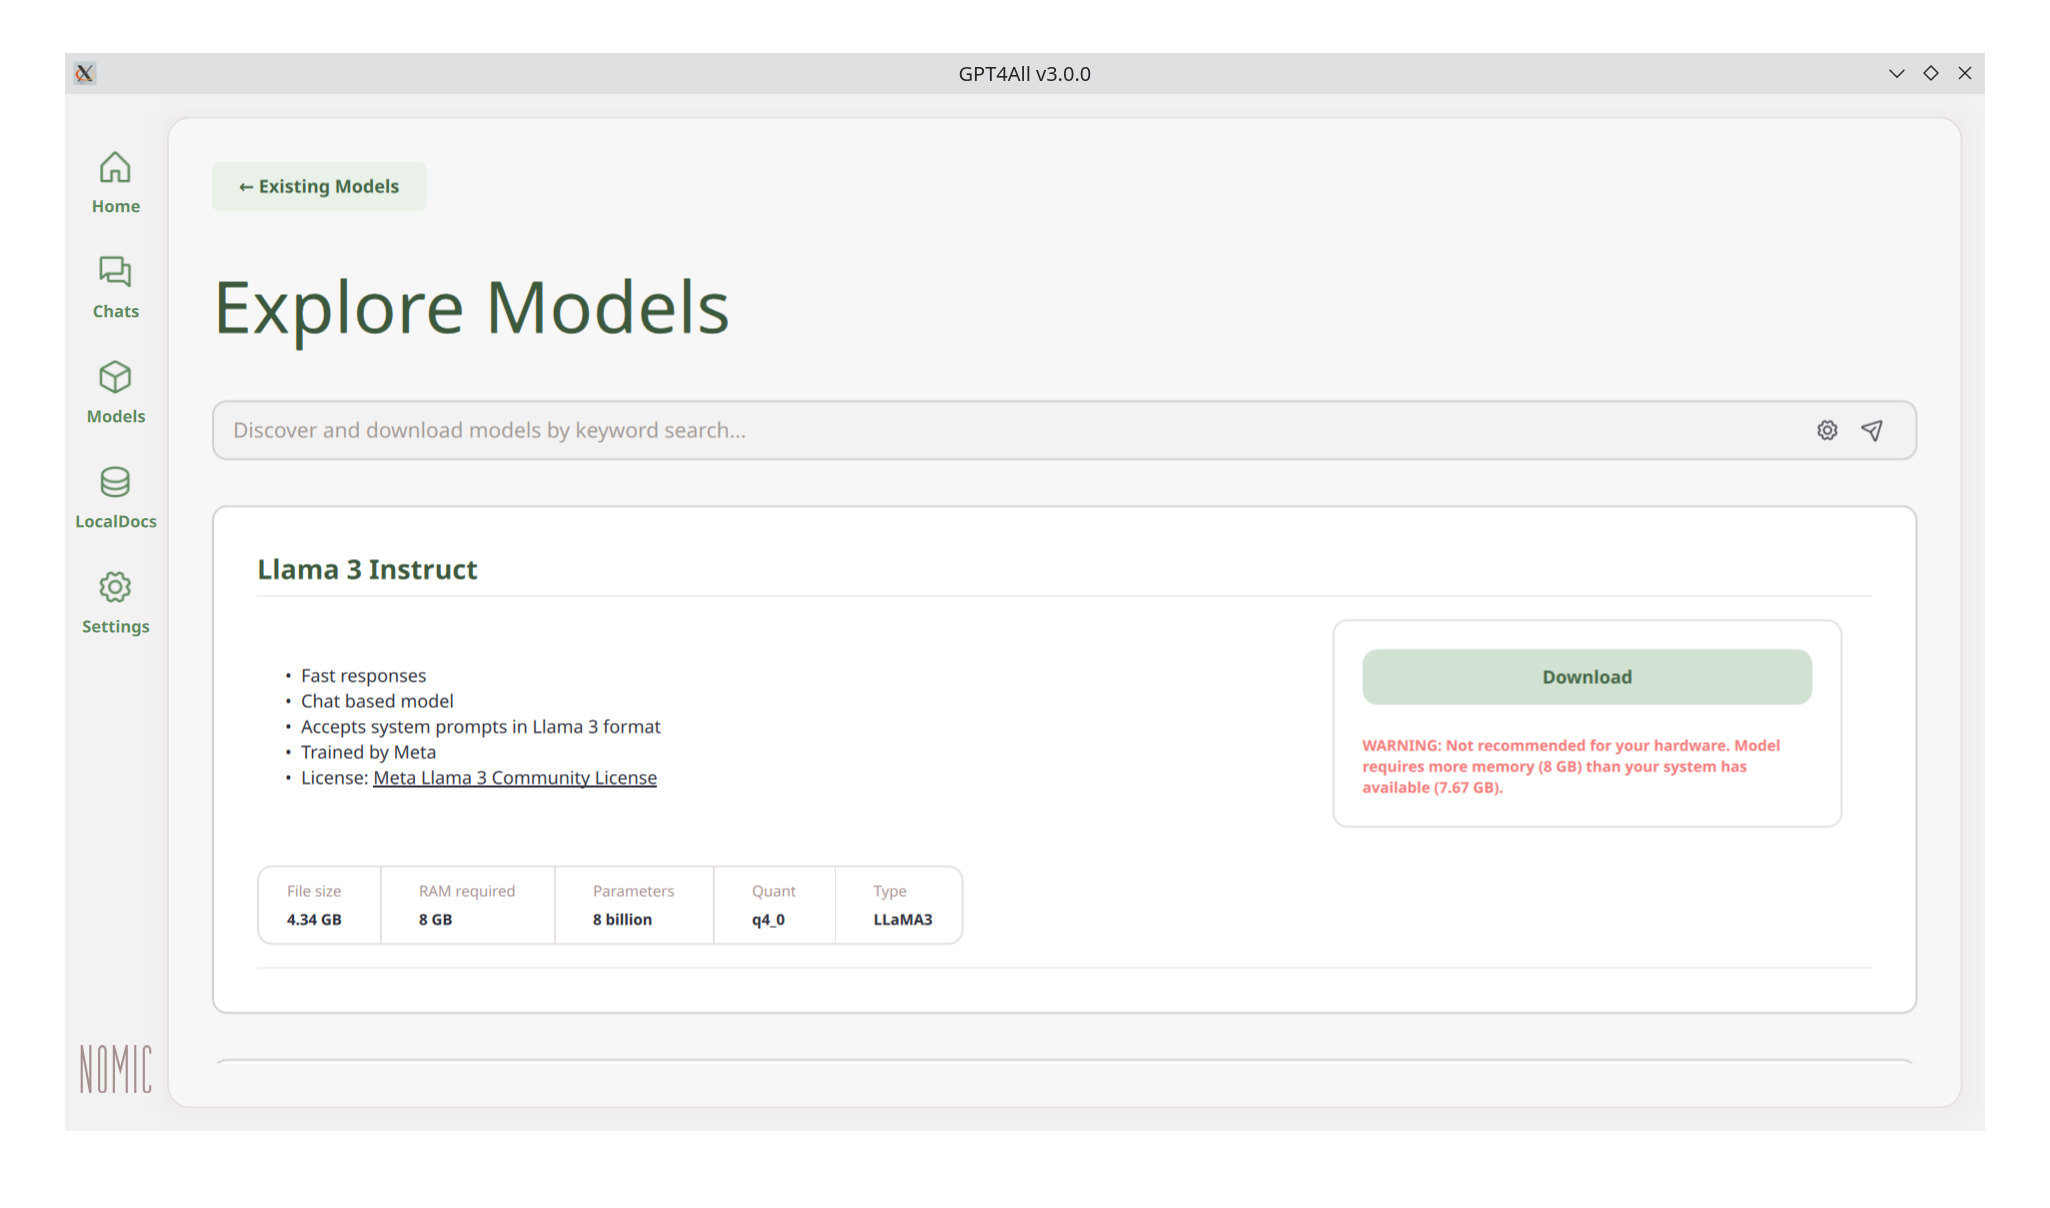Click the X11 window menu icon
Image resolution: width=2050 pixels, height=1208 pixels.
pyautogui.click(x=85, y=73)
